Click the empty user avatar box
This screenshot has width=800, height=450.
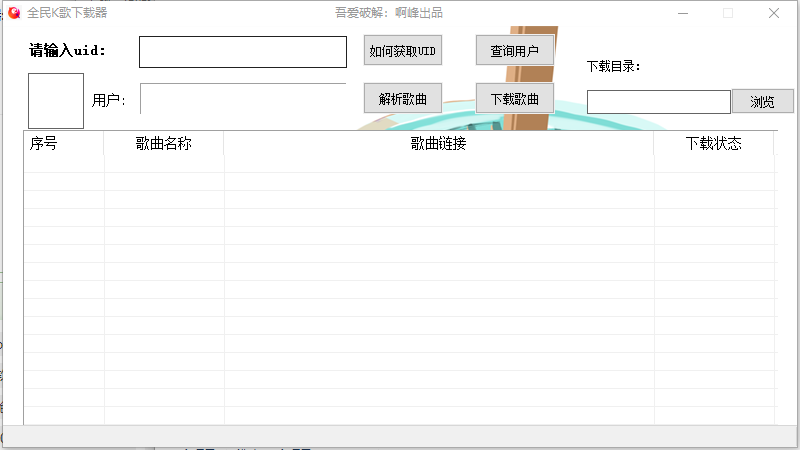pos(56,101)
